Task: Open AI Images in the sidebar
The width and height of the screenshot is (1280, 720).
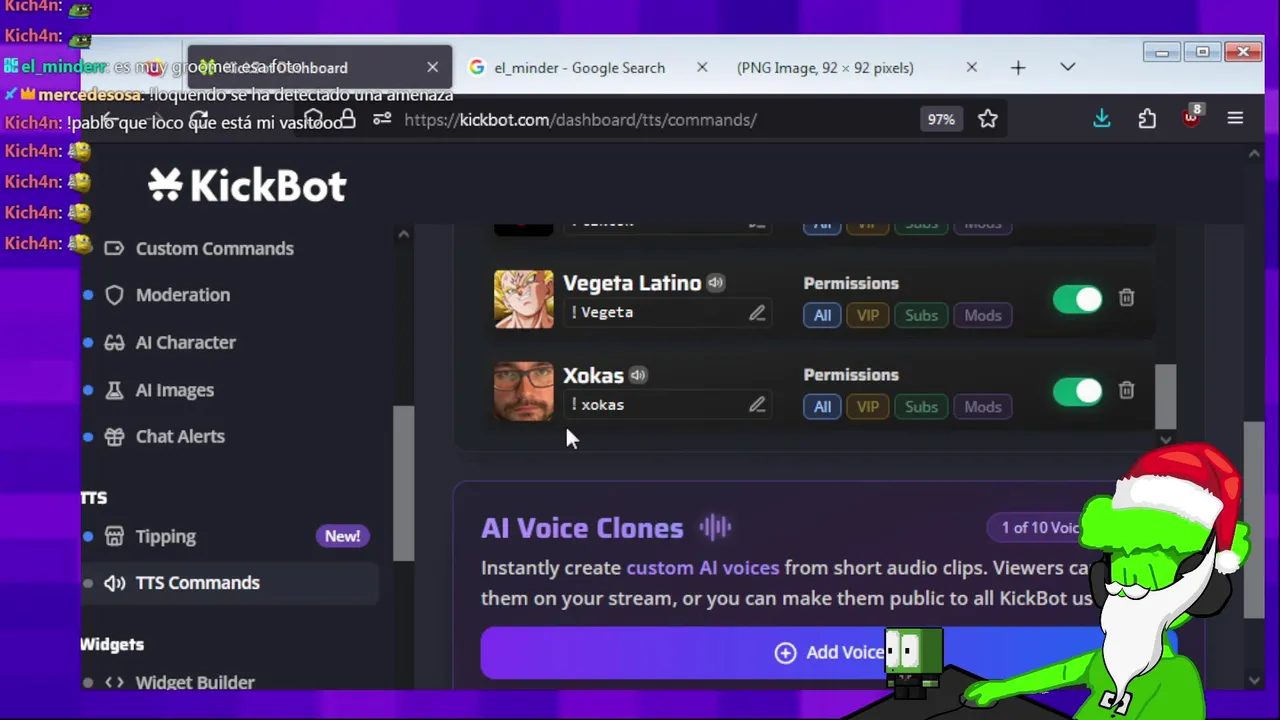Action: (x=175, y=390)
